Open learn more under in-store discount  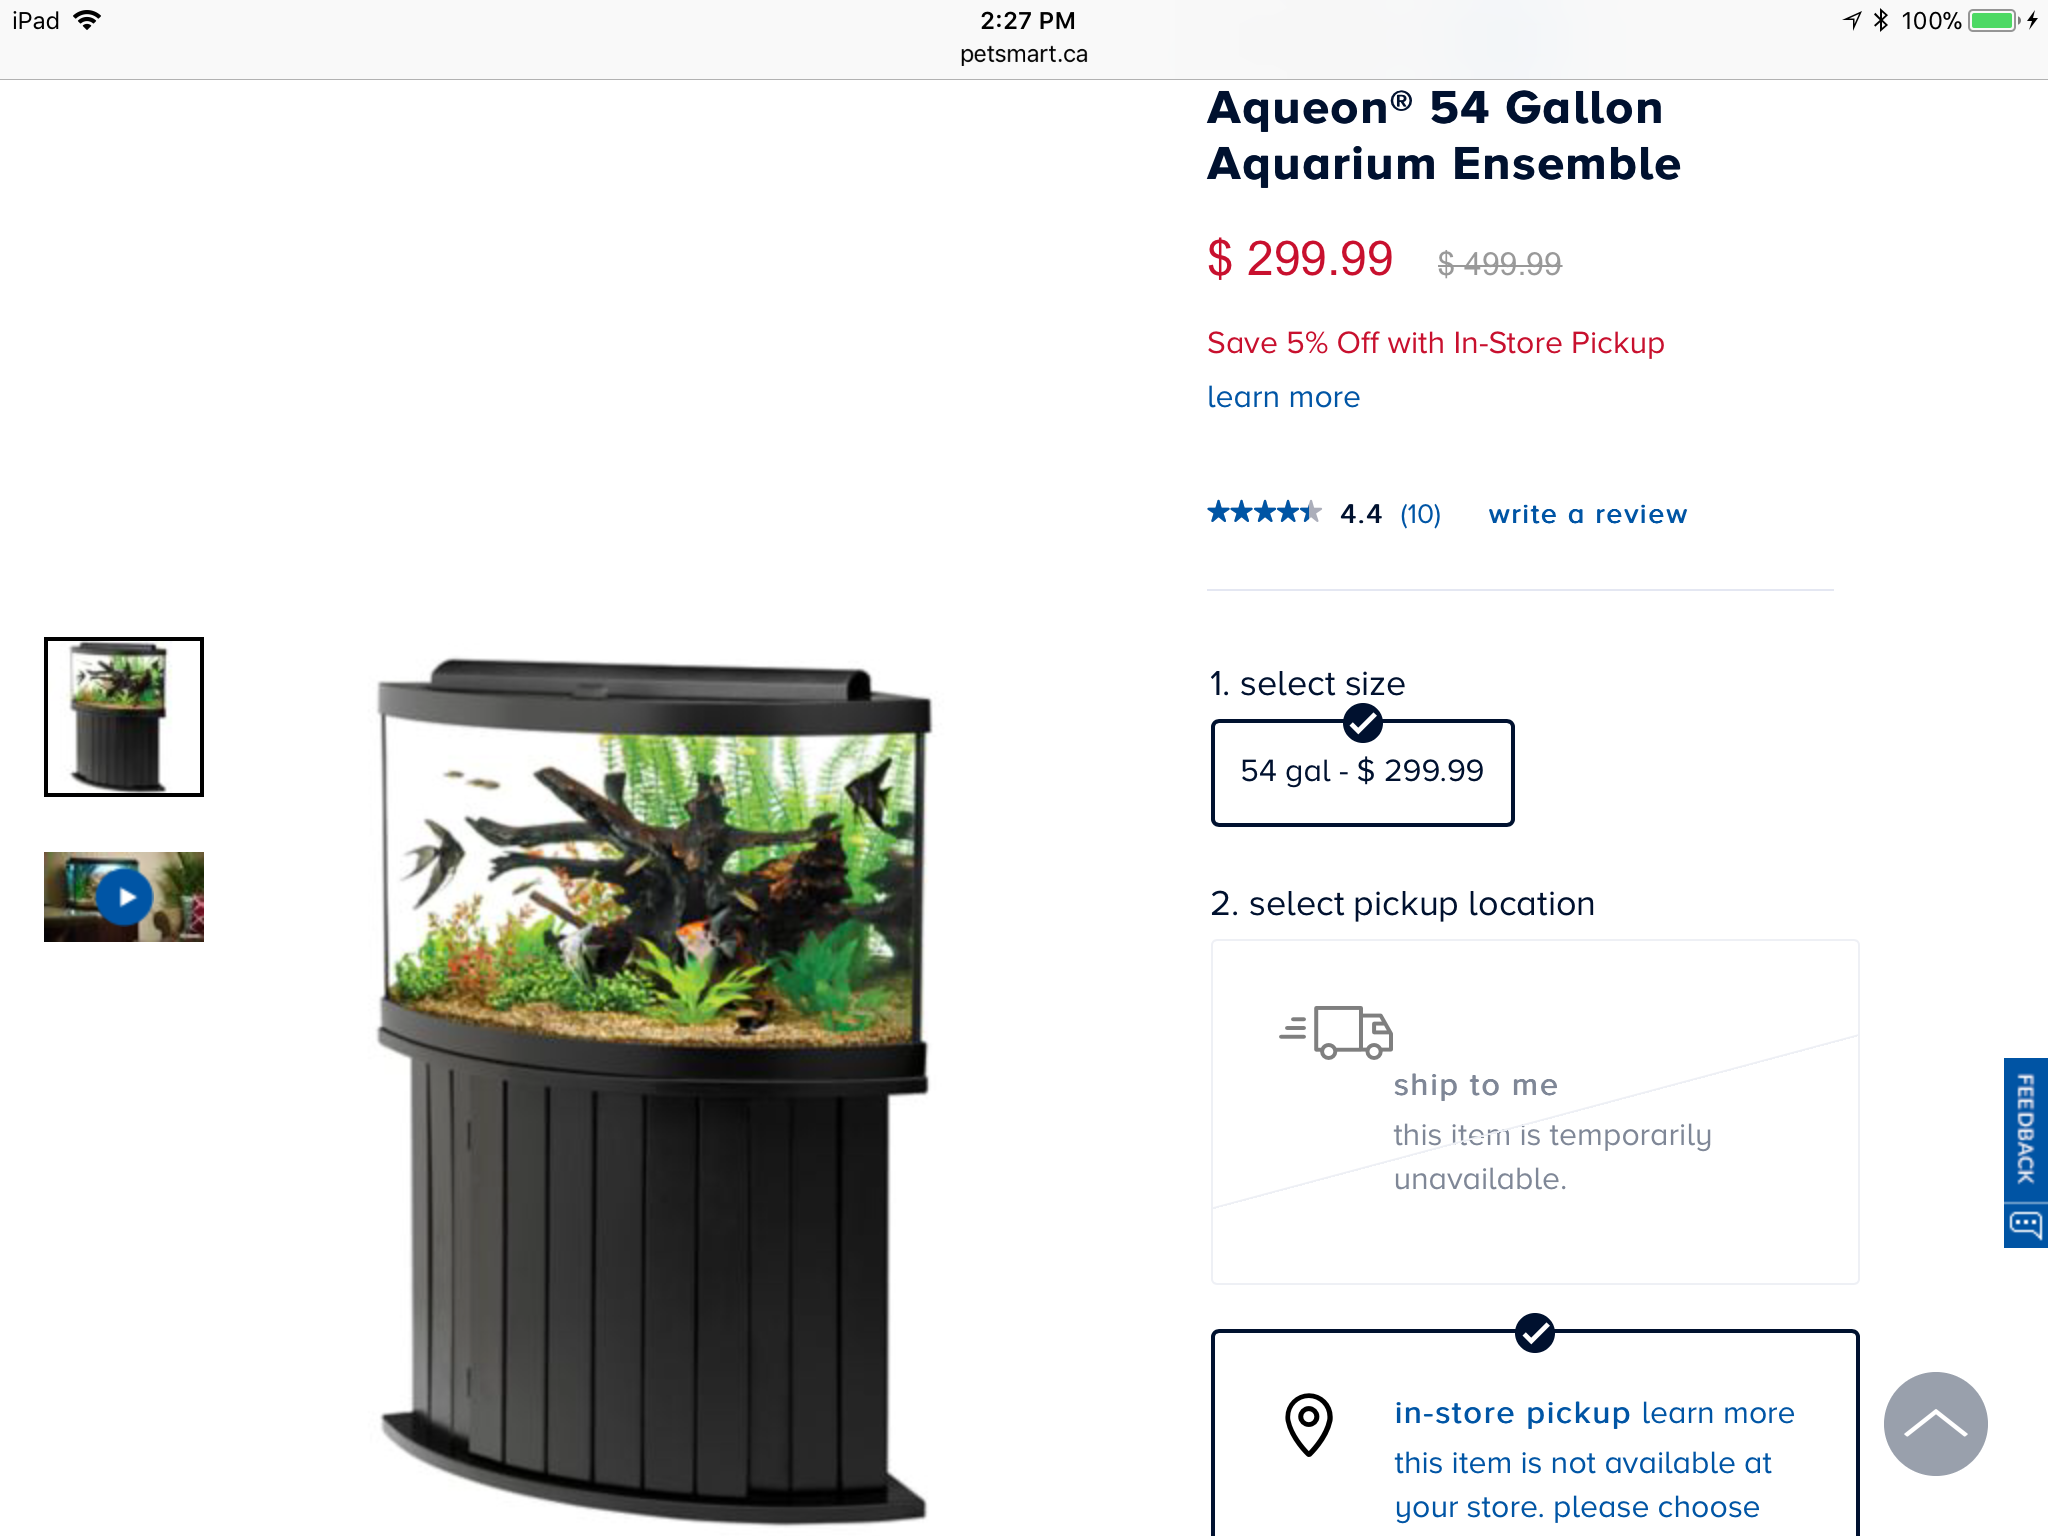(x=1283, y=397)
